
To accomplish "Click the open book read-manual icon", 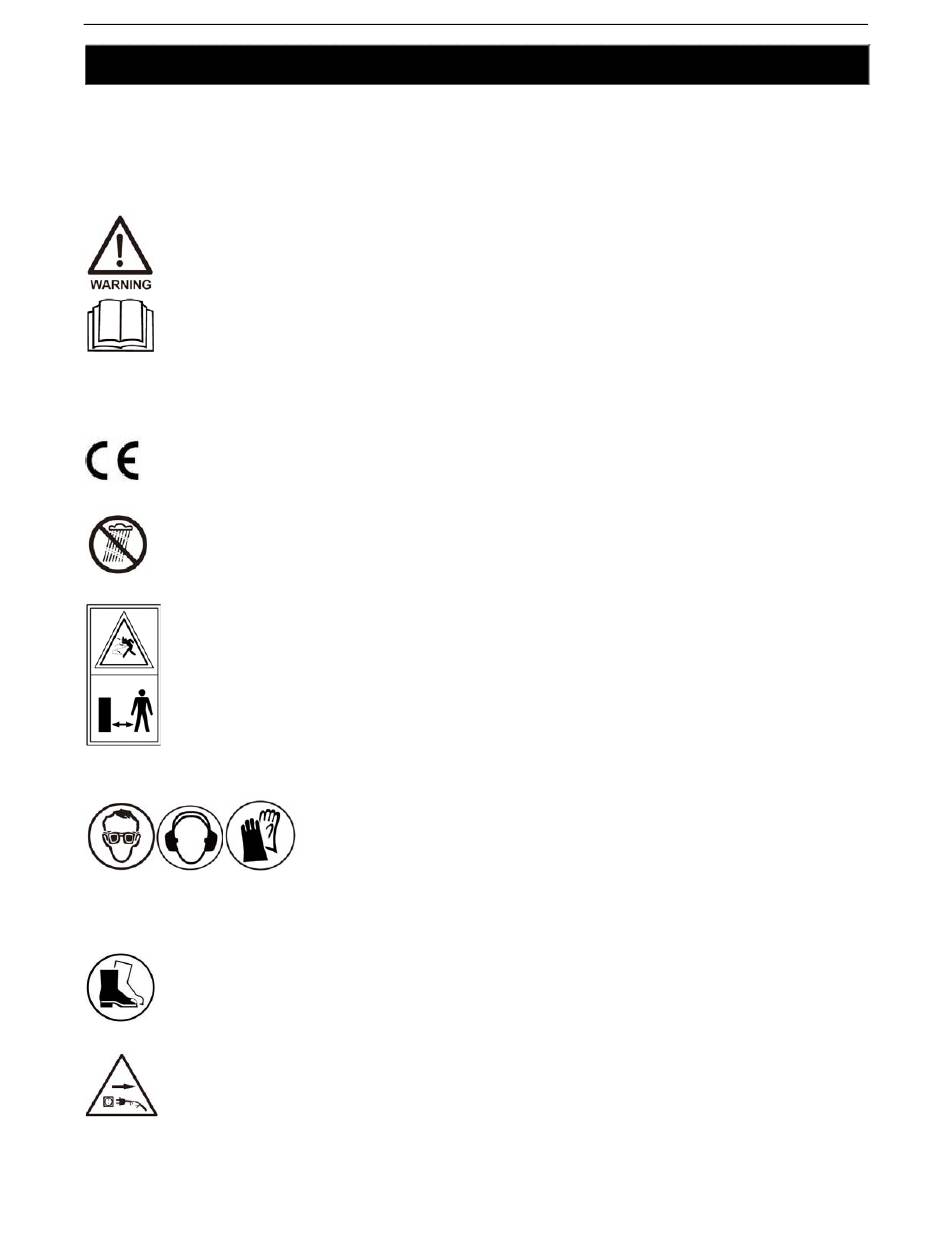I will 120,328.
